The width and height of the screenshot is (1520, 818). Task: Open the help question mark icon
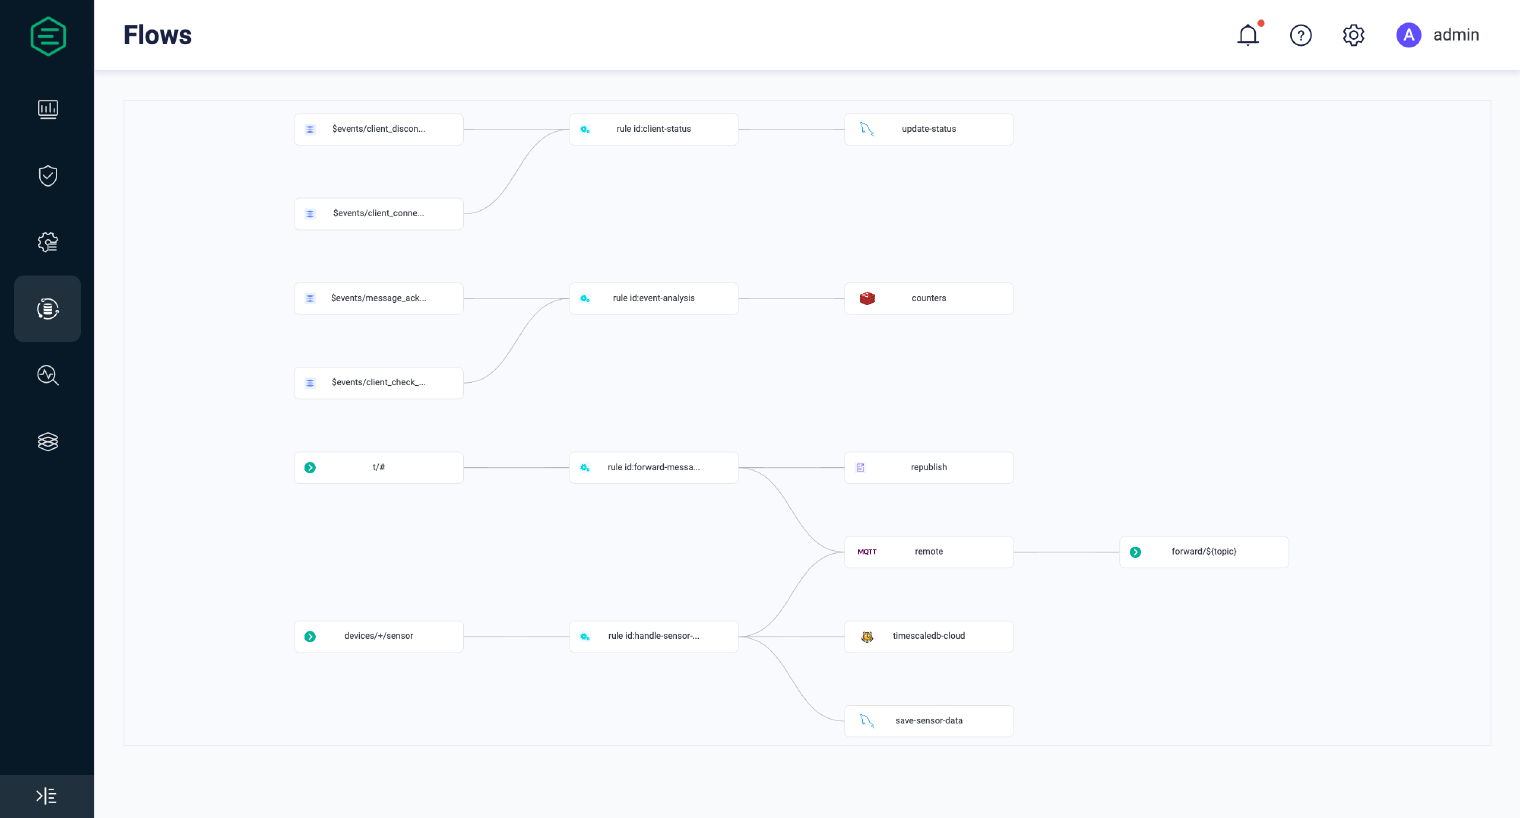click(1301, 35)
